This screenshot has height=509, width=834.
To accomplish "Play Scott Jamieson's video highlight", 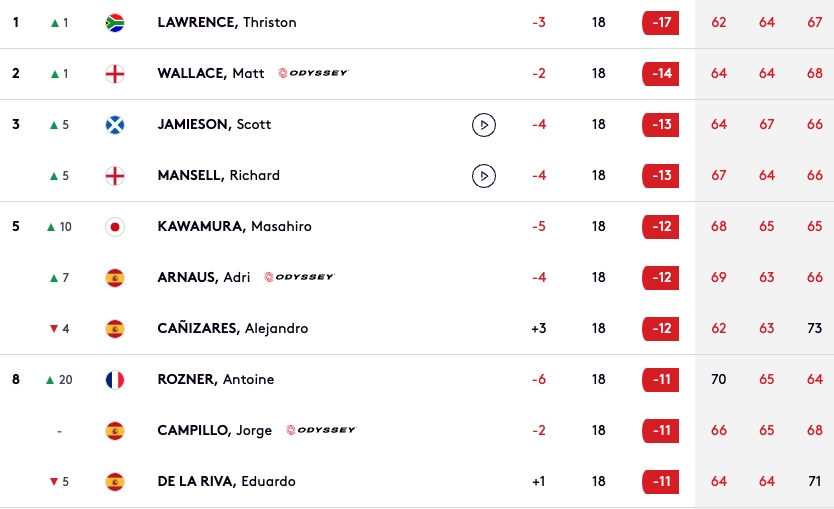I will [483, 125].
